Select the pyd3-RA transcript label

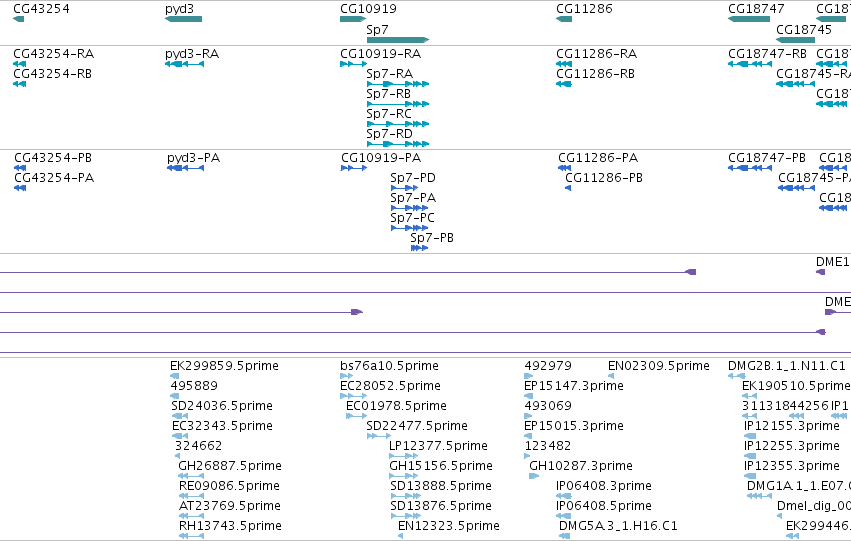(192, 54)
